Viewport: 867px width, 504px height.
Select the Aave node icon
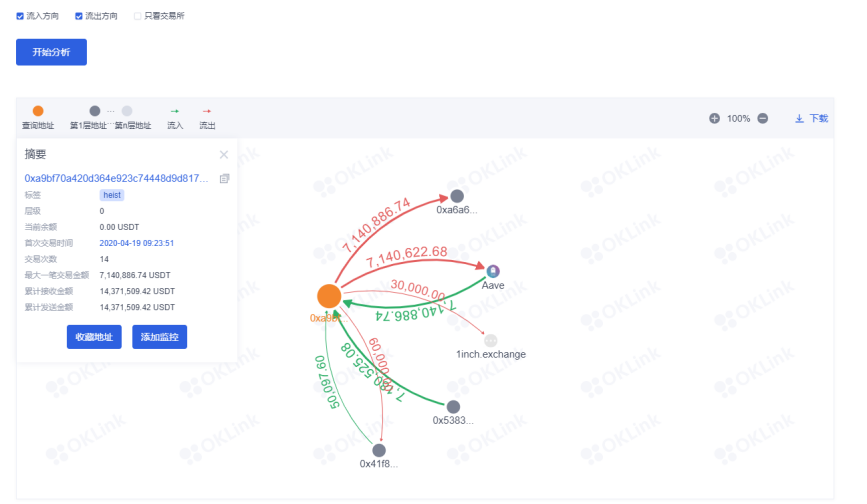click(492, 270)
